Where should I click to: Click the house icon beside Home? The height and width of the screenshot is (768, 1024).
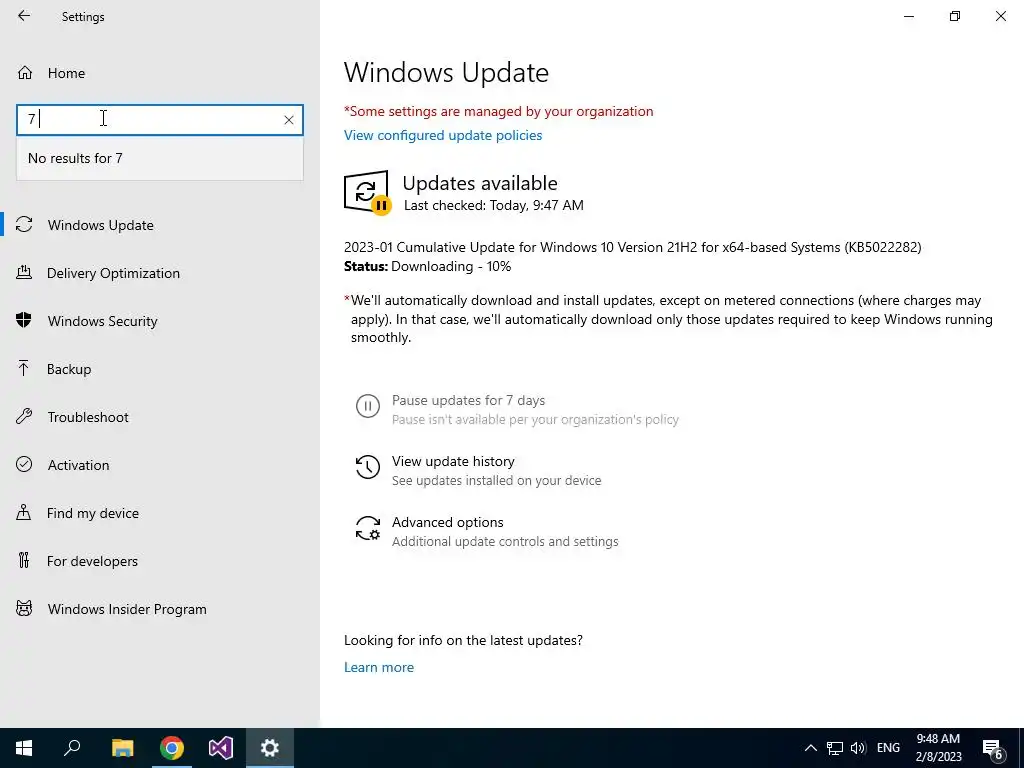25,73
